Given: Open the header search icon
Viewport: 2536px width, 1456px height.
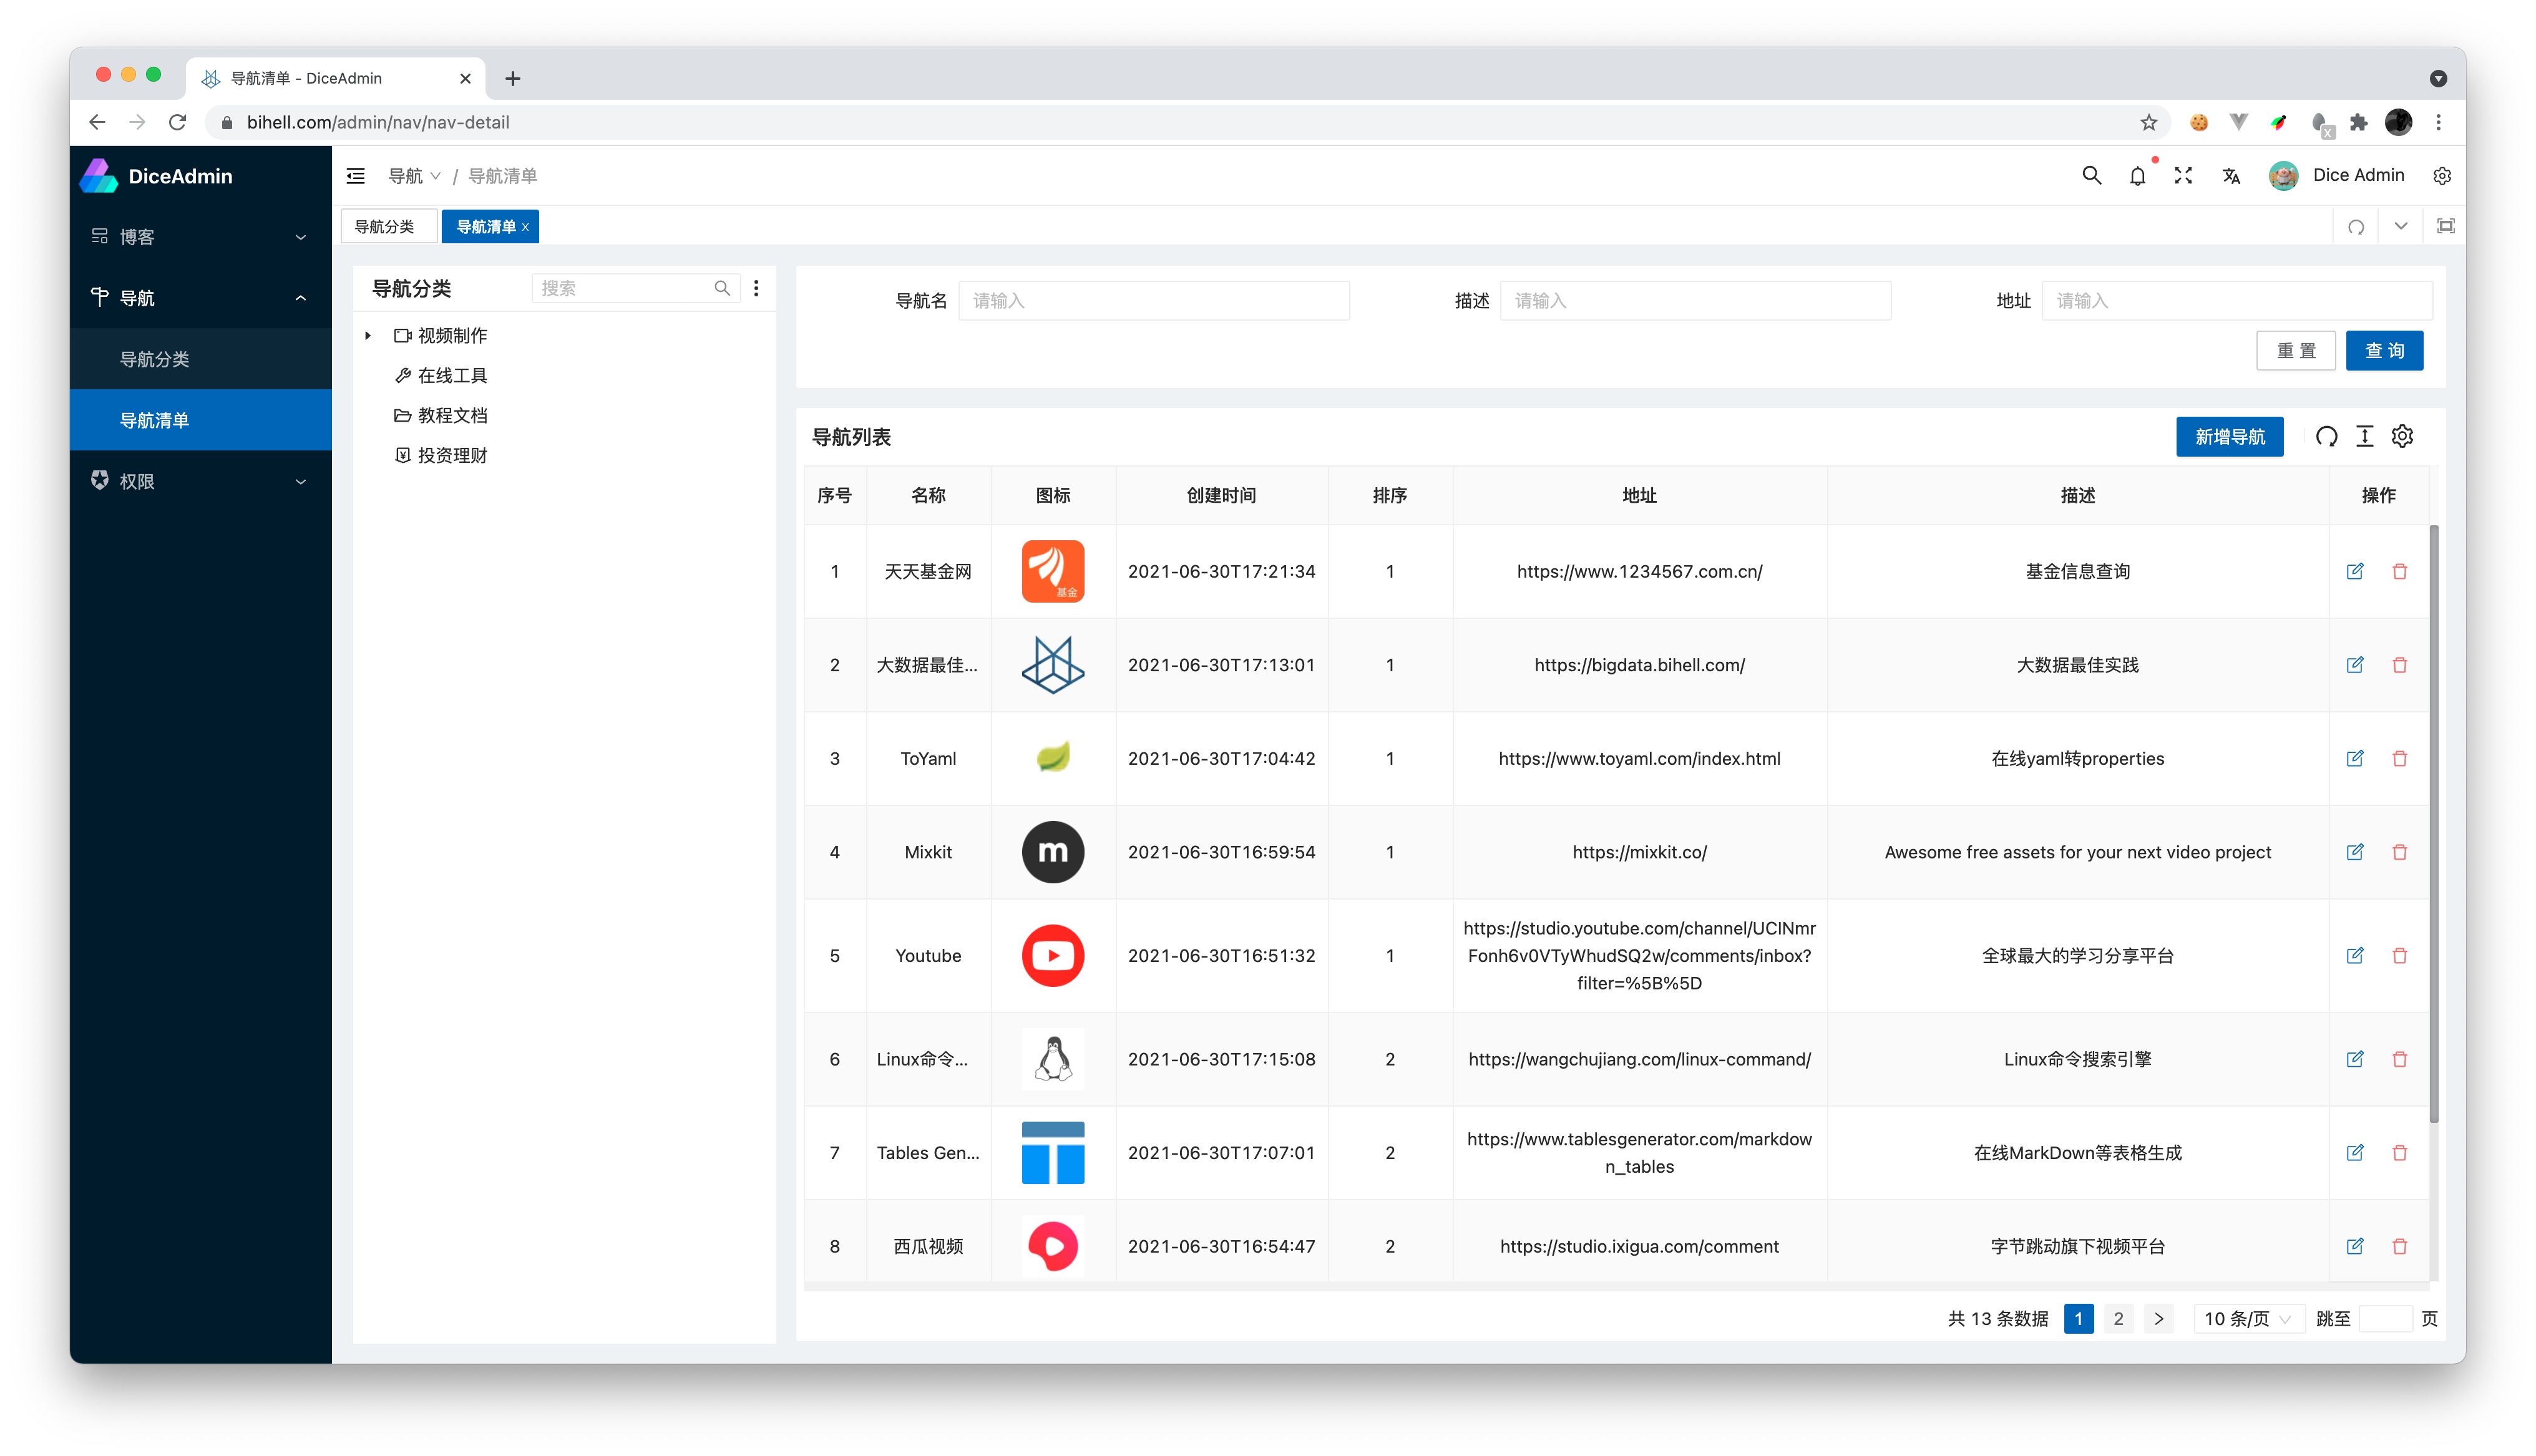Looking at the screenshot, I should tap(2091, 176).
